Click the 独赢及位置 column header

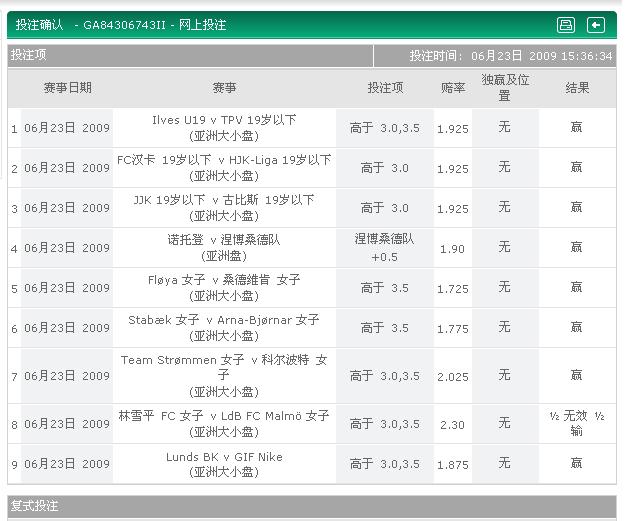(505, 87)
